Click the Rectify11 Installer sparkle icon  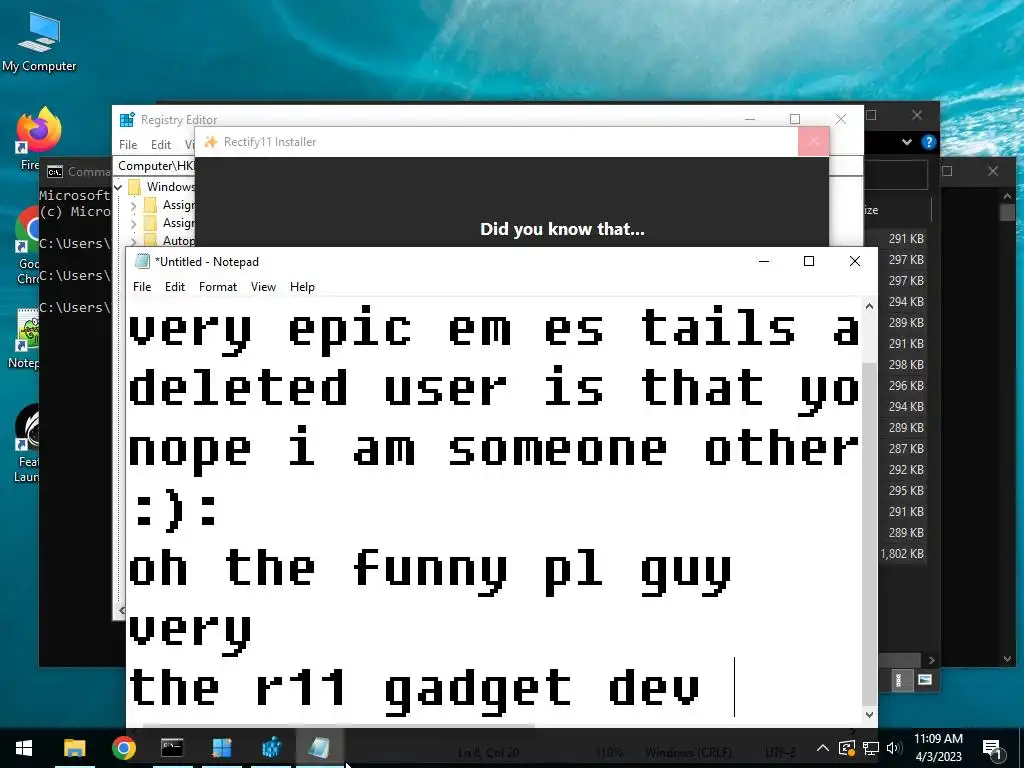tap(210, 142)
